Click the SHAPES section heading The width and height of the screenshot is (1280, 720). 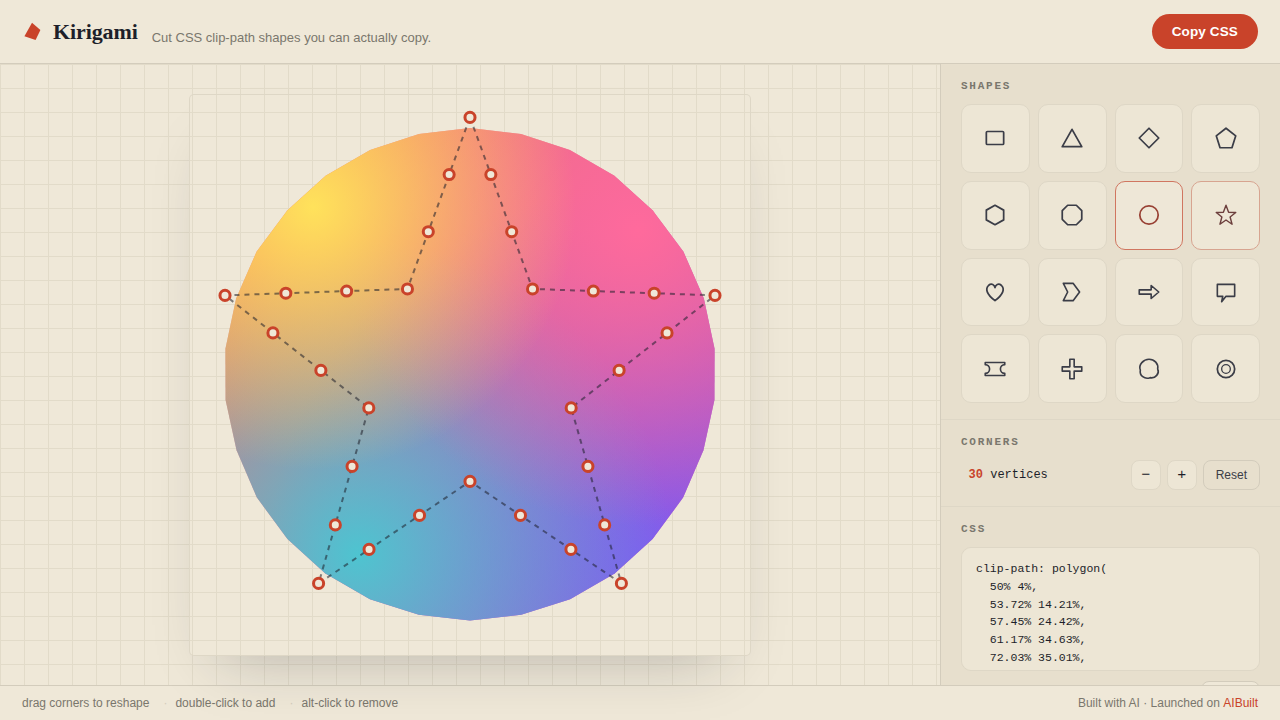click(x=986, y=86)
